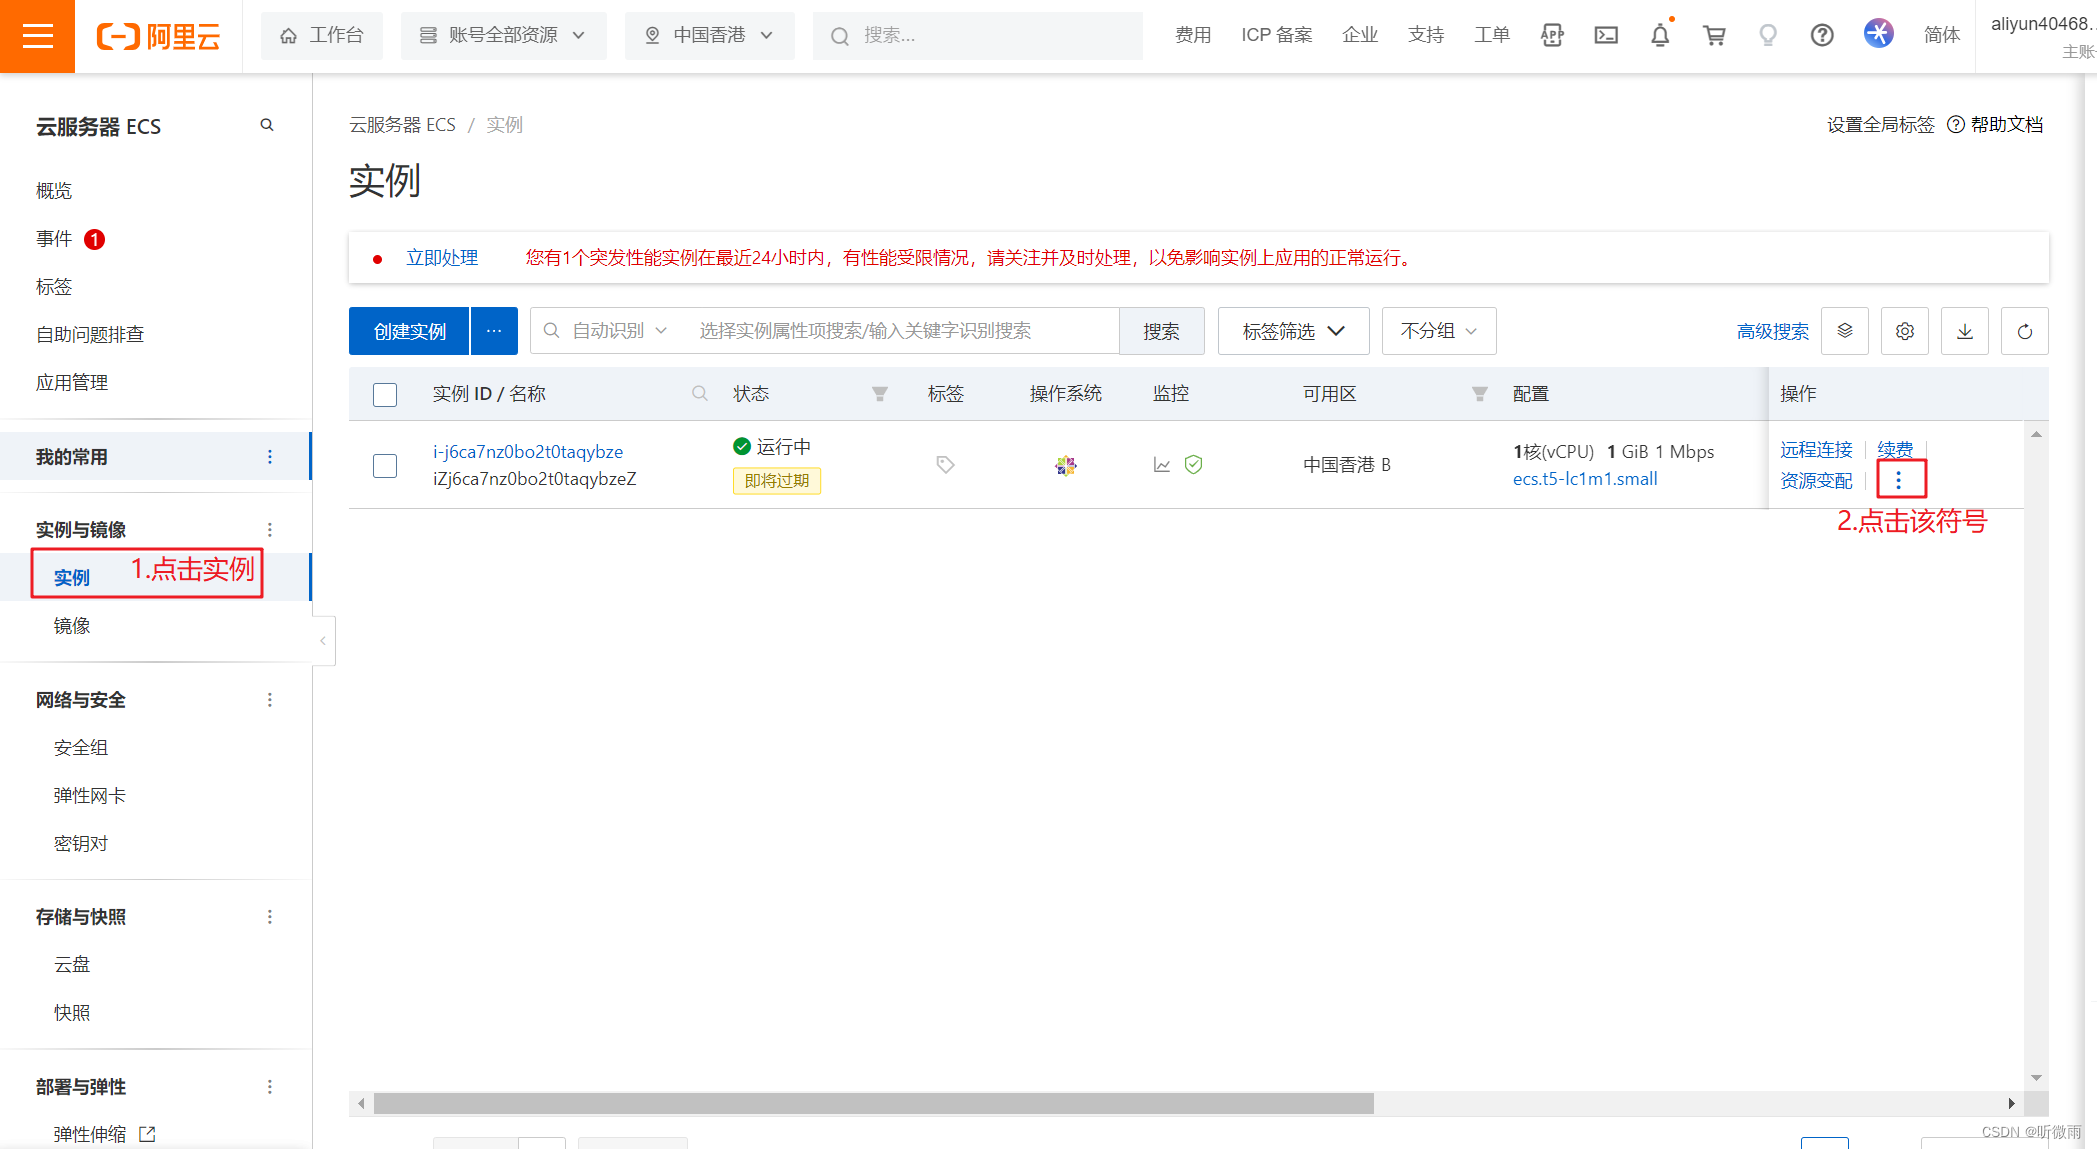Open three-dot menu beside 部署与弹性
Viewport: 2097px width, 1149px height.
[270, 1087]
